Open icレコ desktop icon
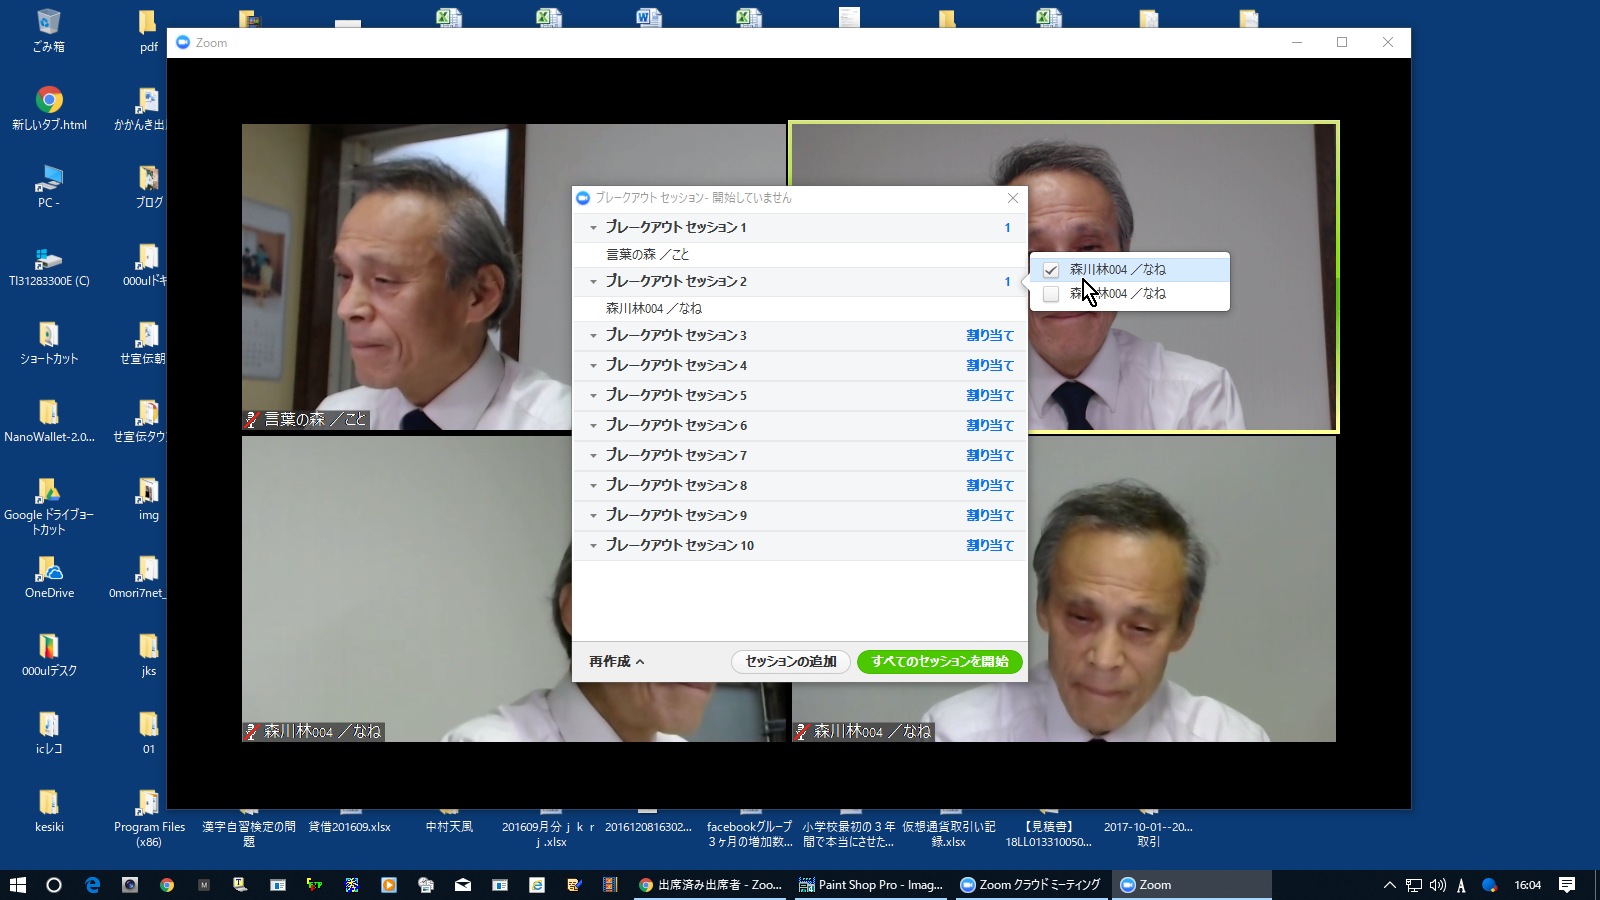Image resolution: width=1600 pixels, height=900 pixels. (49, 733)
